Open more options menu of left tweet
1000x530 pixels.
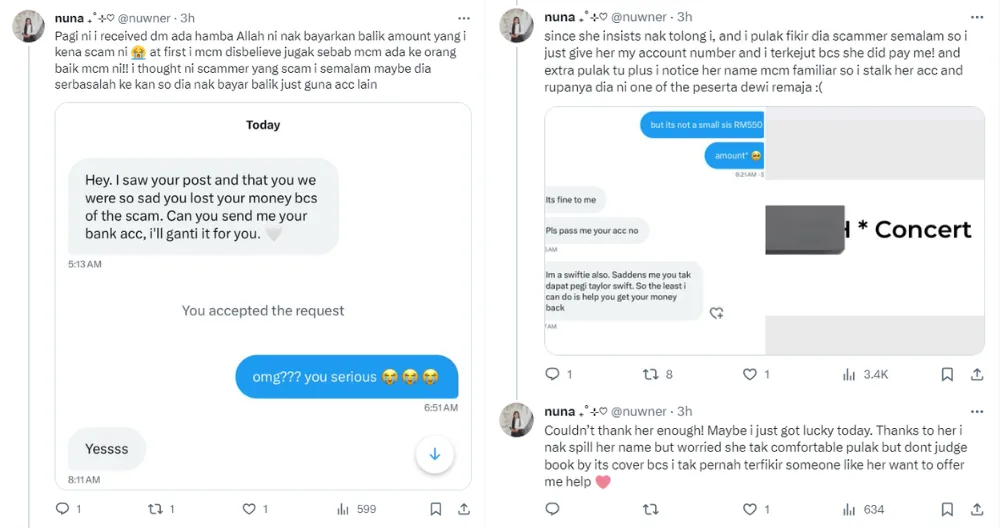(464, 18)
